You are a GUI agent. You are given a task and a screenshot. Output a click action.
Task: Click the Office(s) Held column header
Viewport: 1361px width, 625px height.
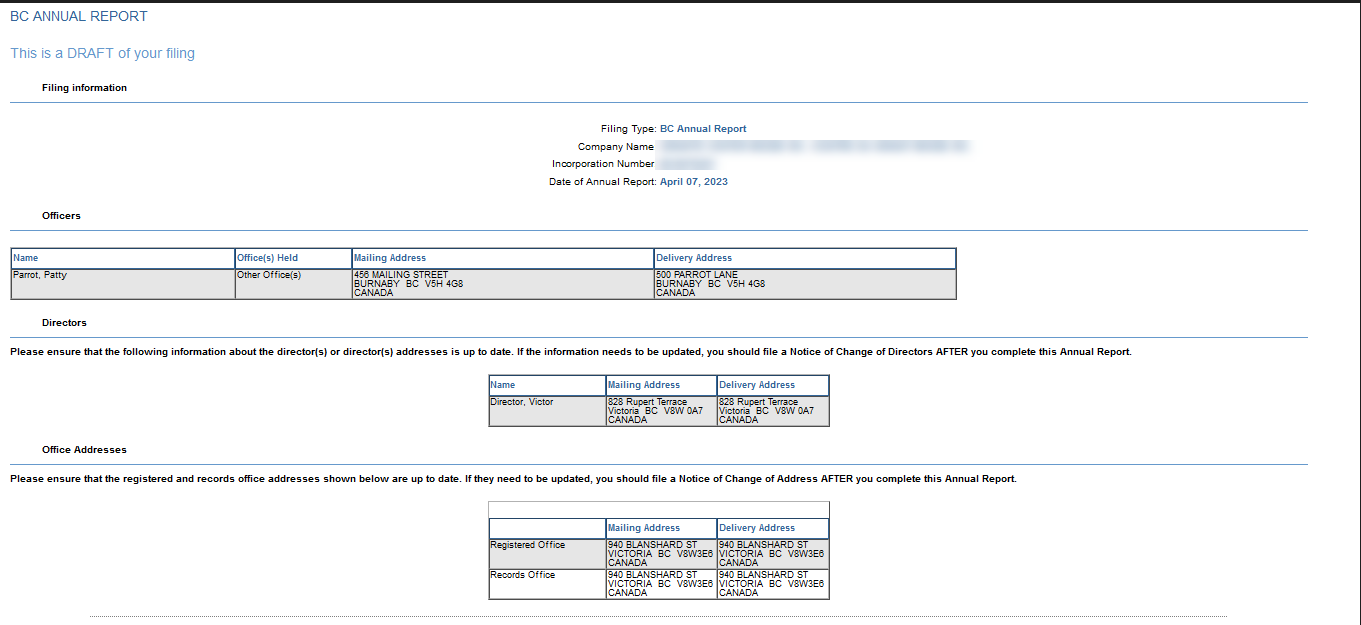click(x=267, y=258)
